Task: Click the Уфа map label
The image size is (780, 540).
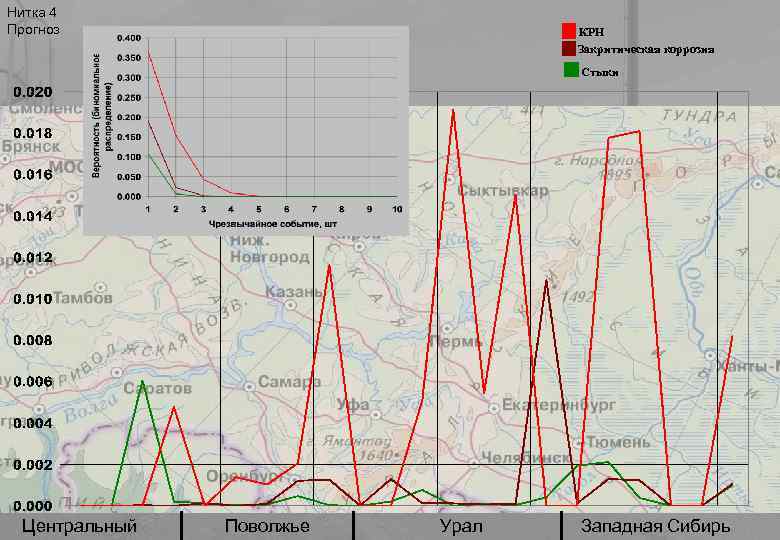Action: click(353, 404)
